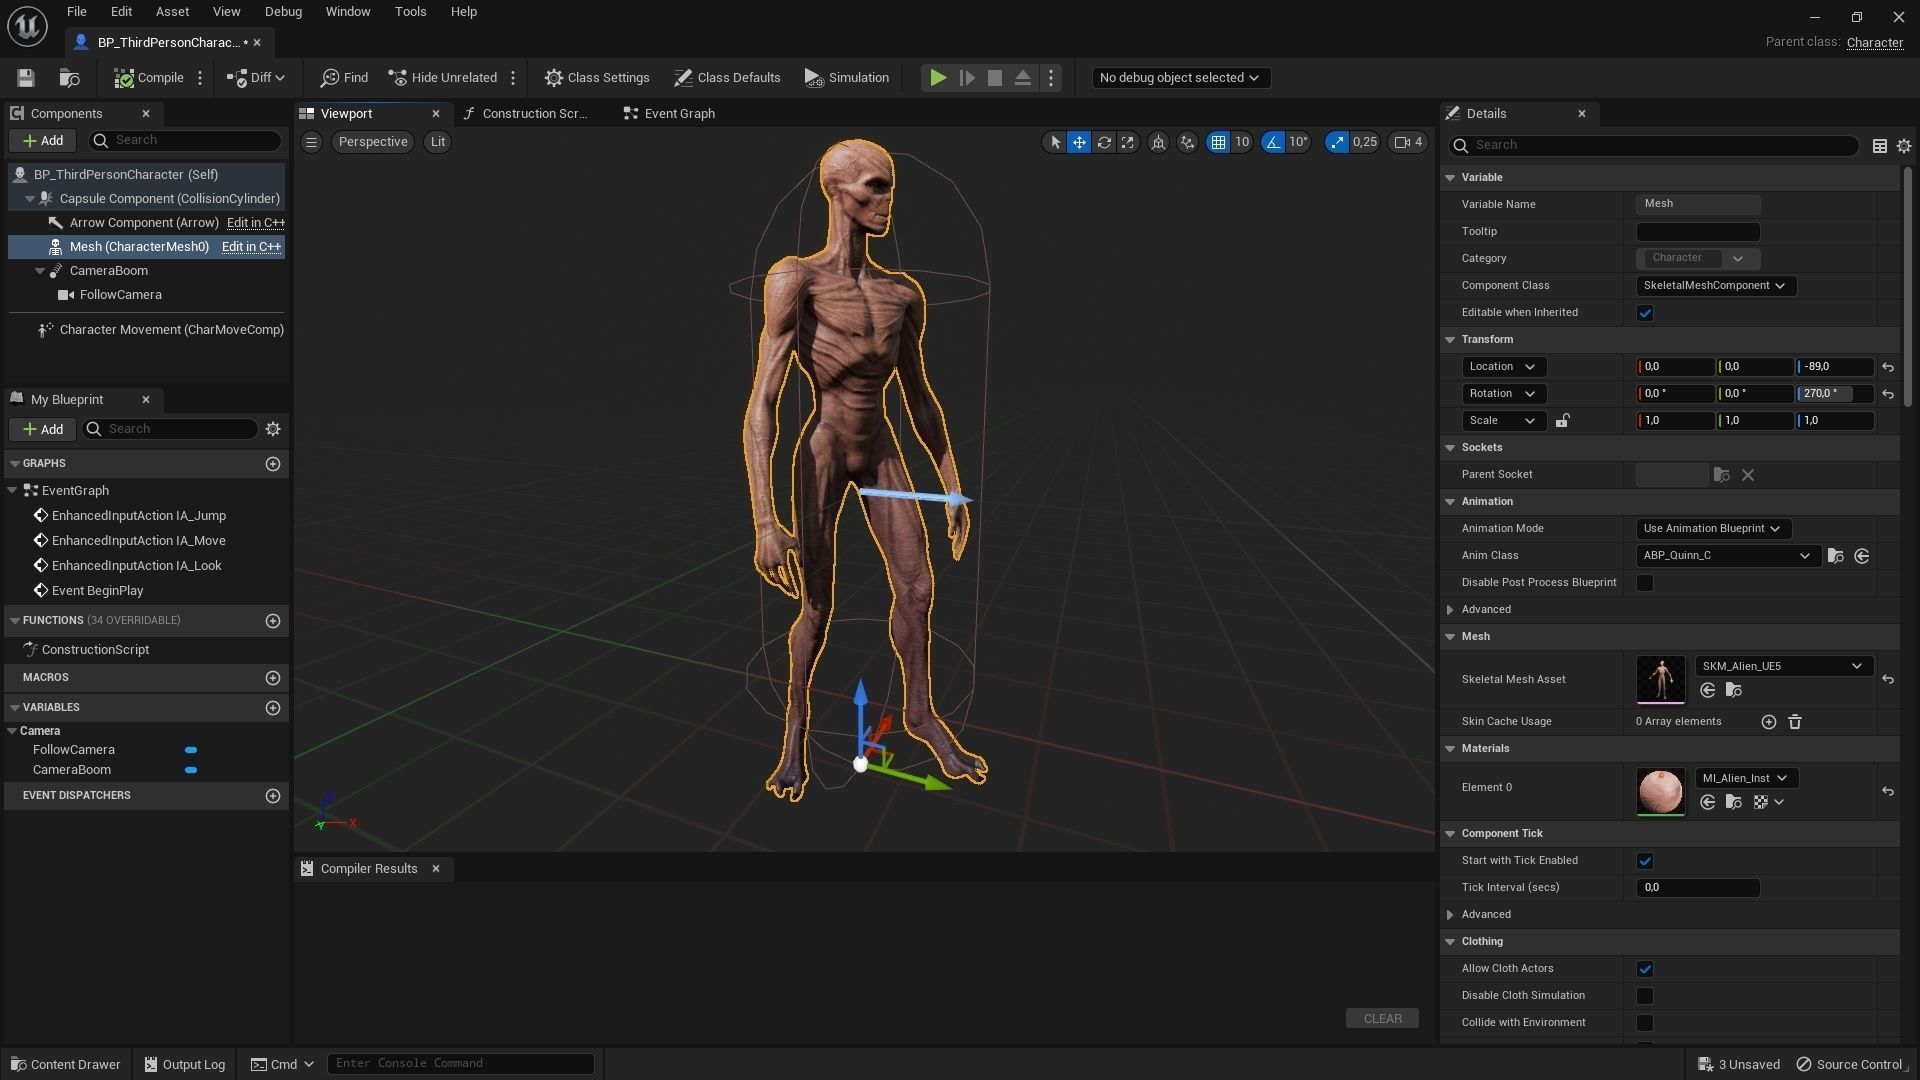Open MI_Alien_Inst material dropdown

[1745, 778]
